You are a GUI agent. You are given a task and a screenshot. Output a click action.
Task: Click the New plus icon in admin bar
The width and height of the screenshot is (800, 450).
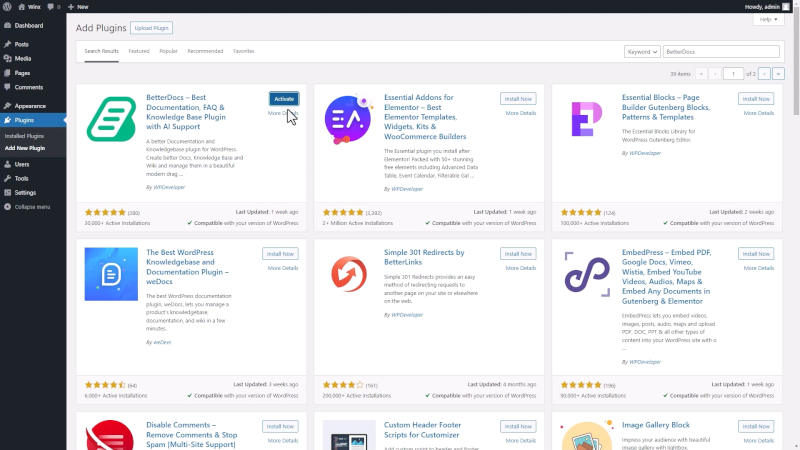pyautogui.click(x=71, y=7)
